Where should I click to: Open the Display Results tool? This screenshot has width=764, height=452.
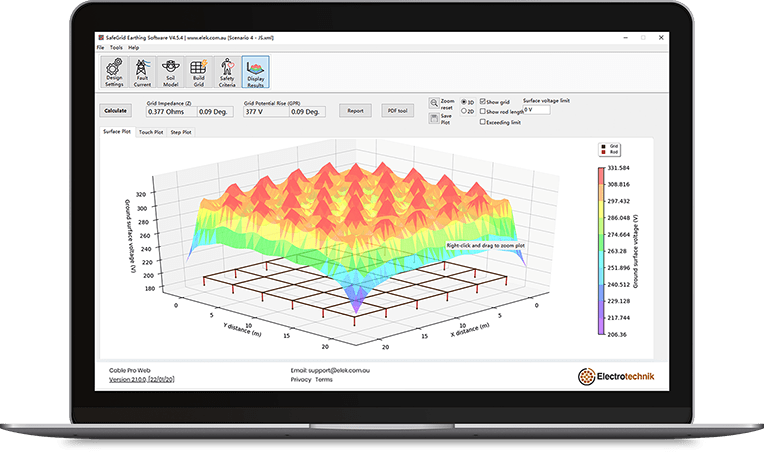tap(255, 72)
